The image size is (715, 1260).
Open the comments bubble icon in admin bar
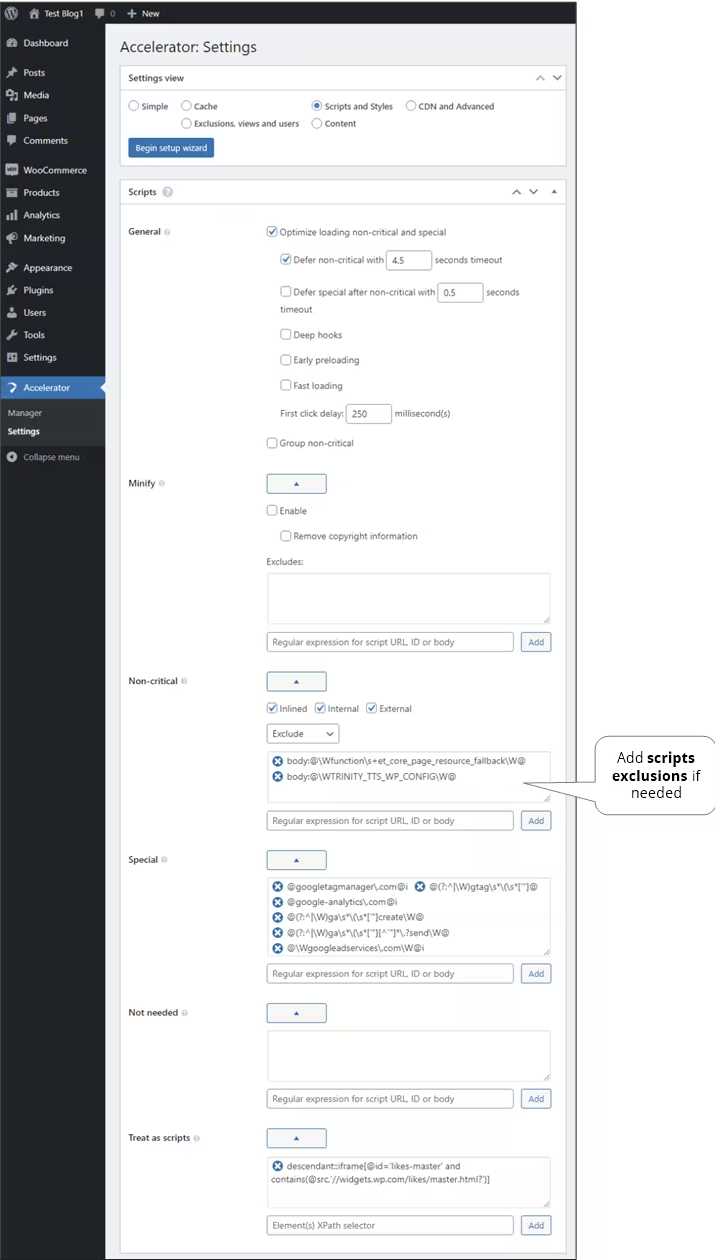99,13
